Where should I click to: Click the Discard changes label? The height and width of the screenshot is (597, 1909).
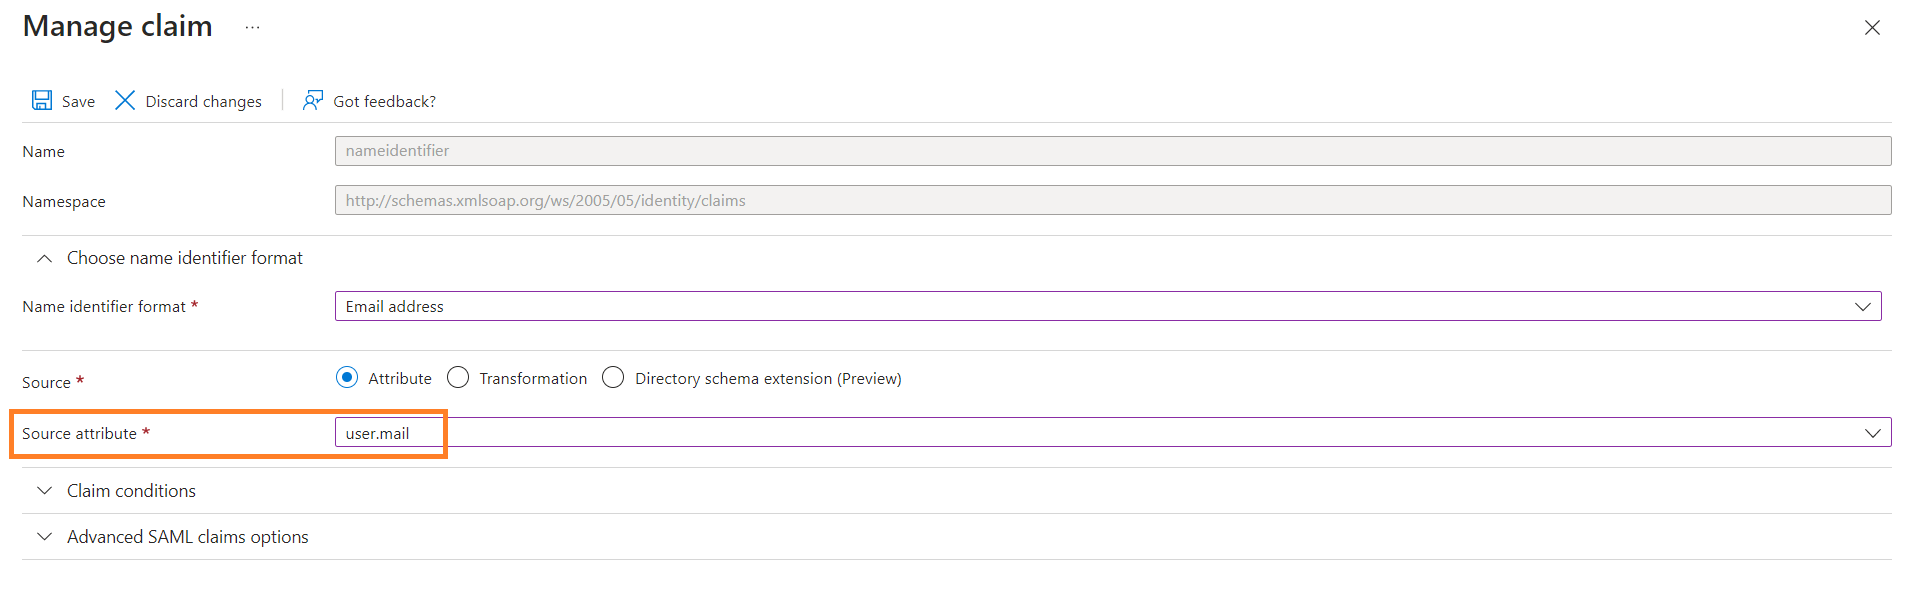pyautogui.click(x=203, y=101)
